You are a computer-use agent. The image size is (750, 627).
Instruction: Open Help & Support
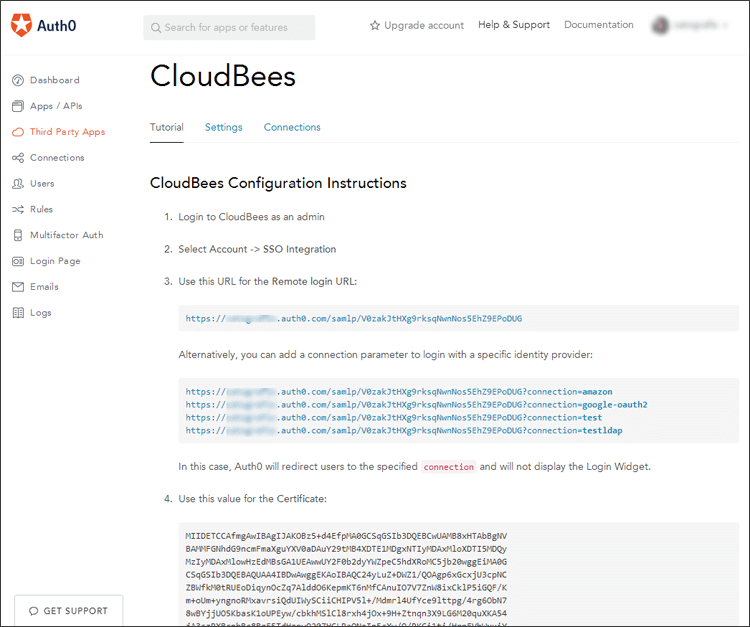[x=514, y=25]
